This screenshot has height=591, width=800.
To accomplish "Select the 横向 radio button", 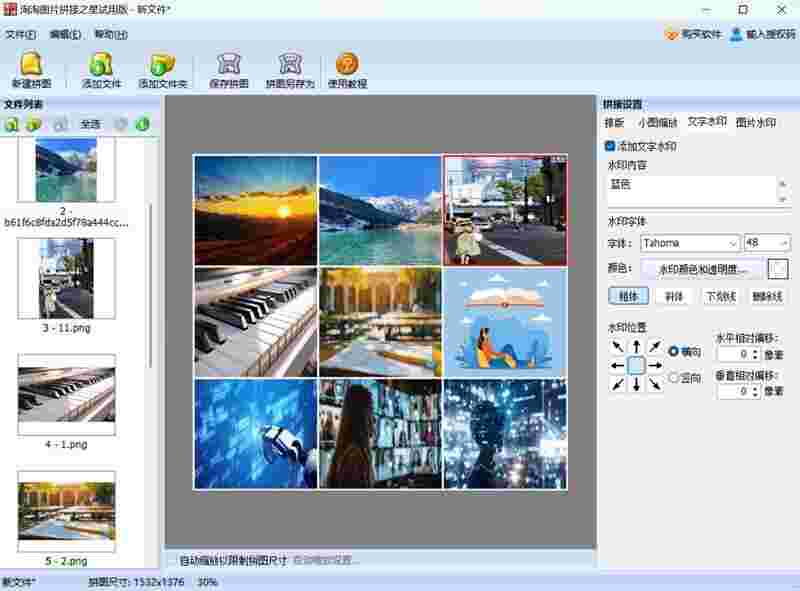I will (x=673, y=352).
